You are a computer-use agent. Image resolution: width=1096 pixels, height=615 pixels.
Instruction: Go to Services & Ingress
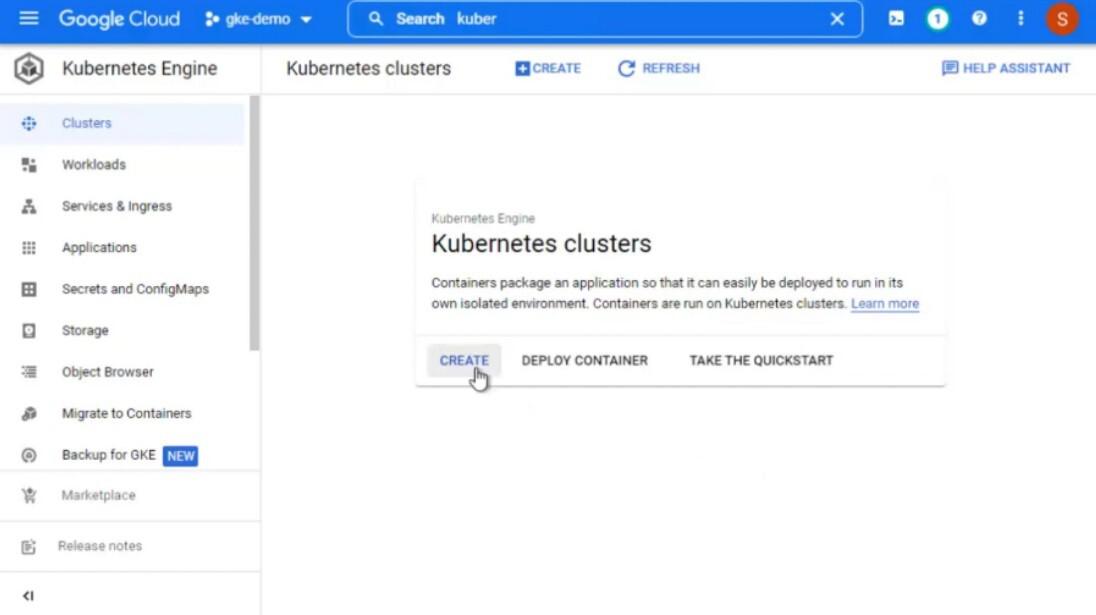pyautogui.click(x=117, y=206)
